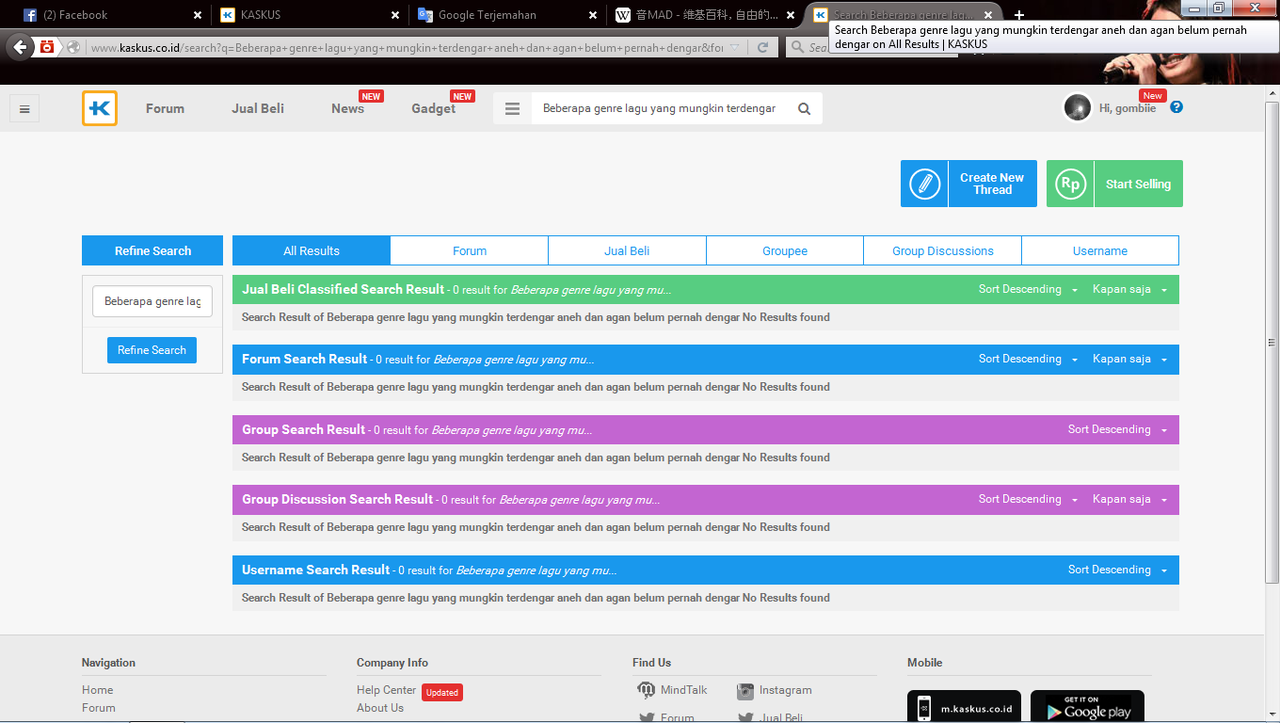This screenshot has width=1280, height=723.
Task: Expand Sort Descending in Jual Beli results
Action: (x=1028, y=289)
